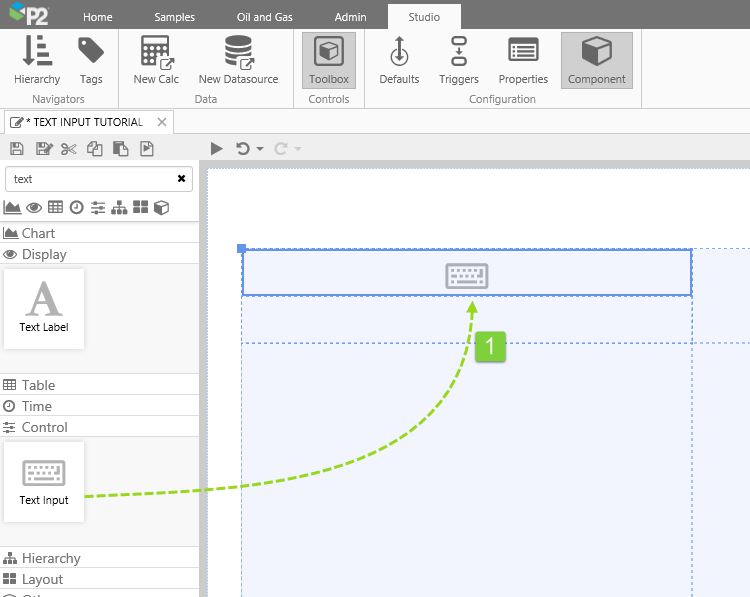The height and width of the screenshot is (597, 750).
Task: Click the Cut scissors icon
Action: pyautogui.click(x=68, y=149)
